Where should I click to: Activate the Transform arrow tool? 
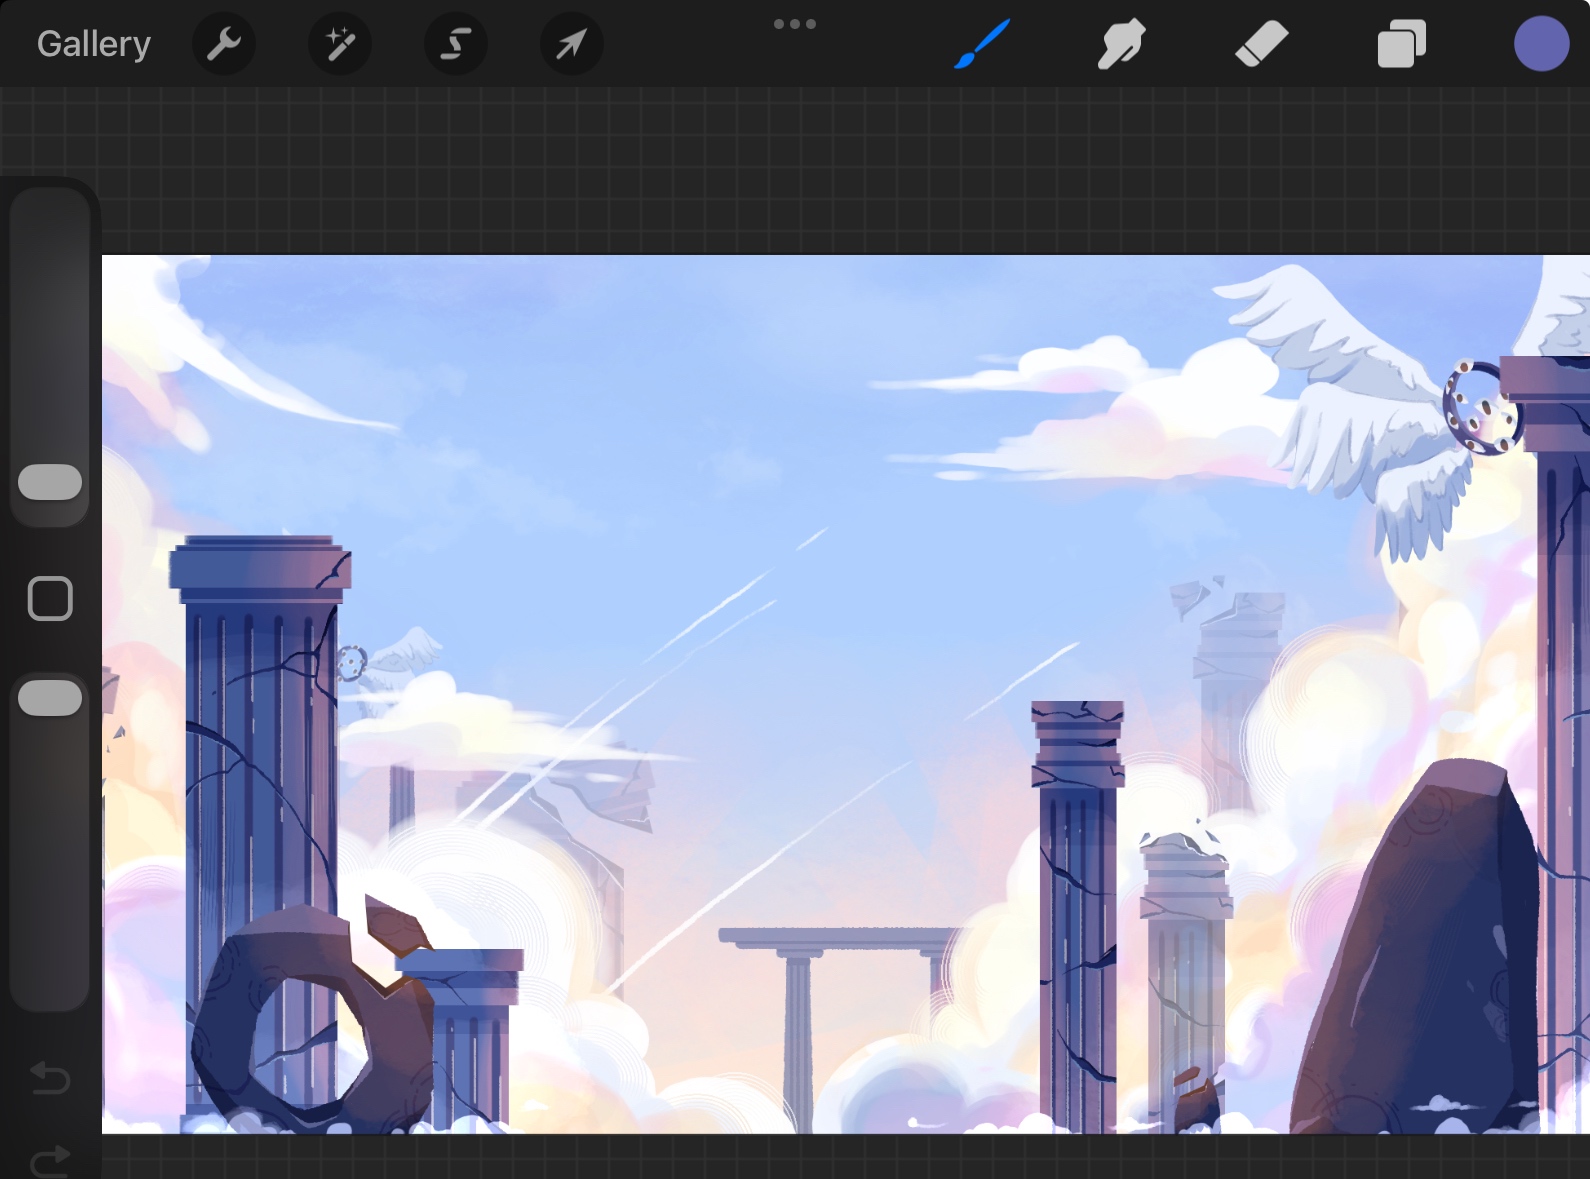click(571, 44)
